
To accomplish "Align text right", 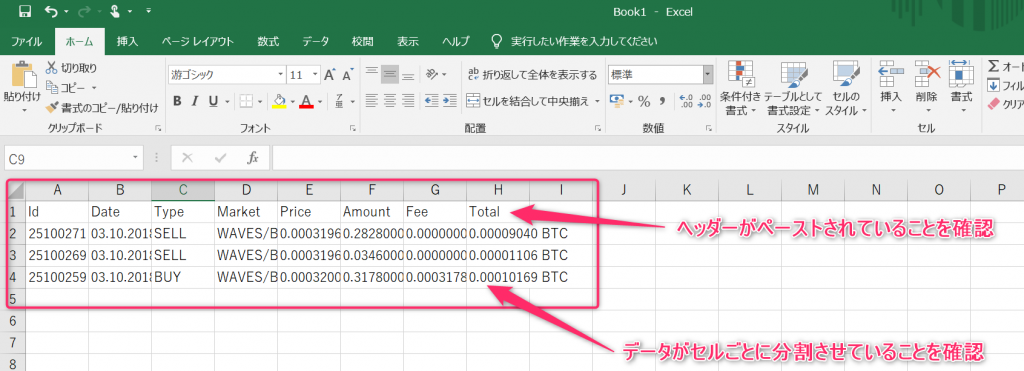I will point(408,101).
